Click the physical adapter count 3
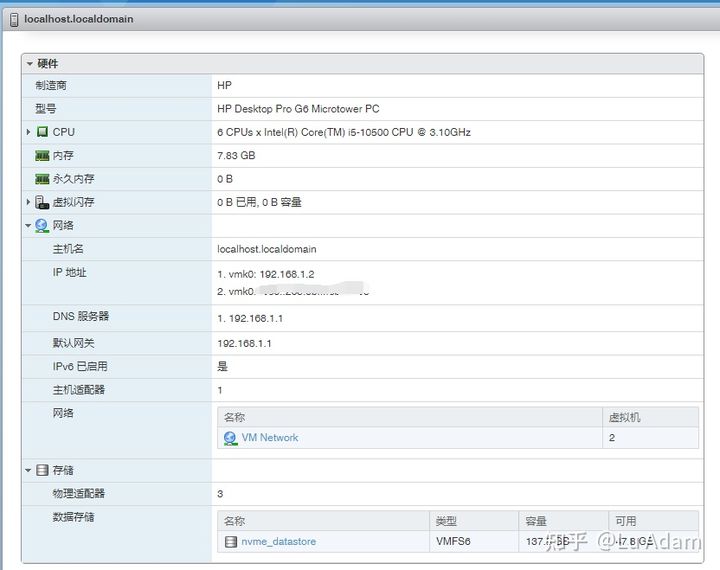The height and width of the screenshot is (570, 720). coord(220,494)
